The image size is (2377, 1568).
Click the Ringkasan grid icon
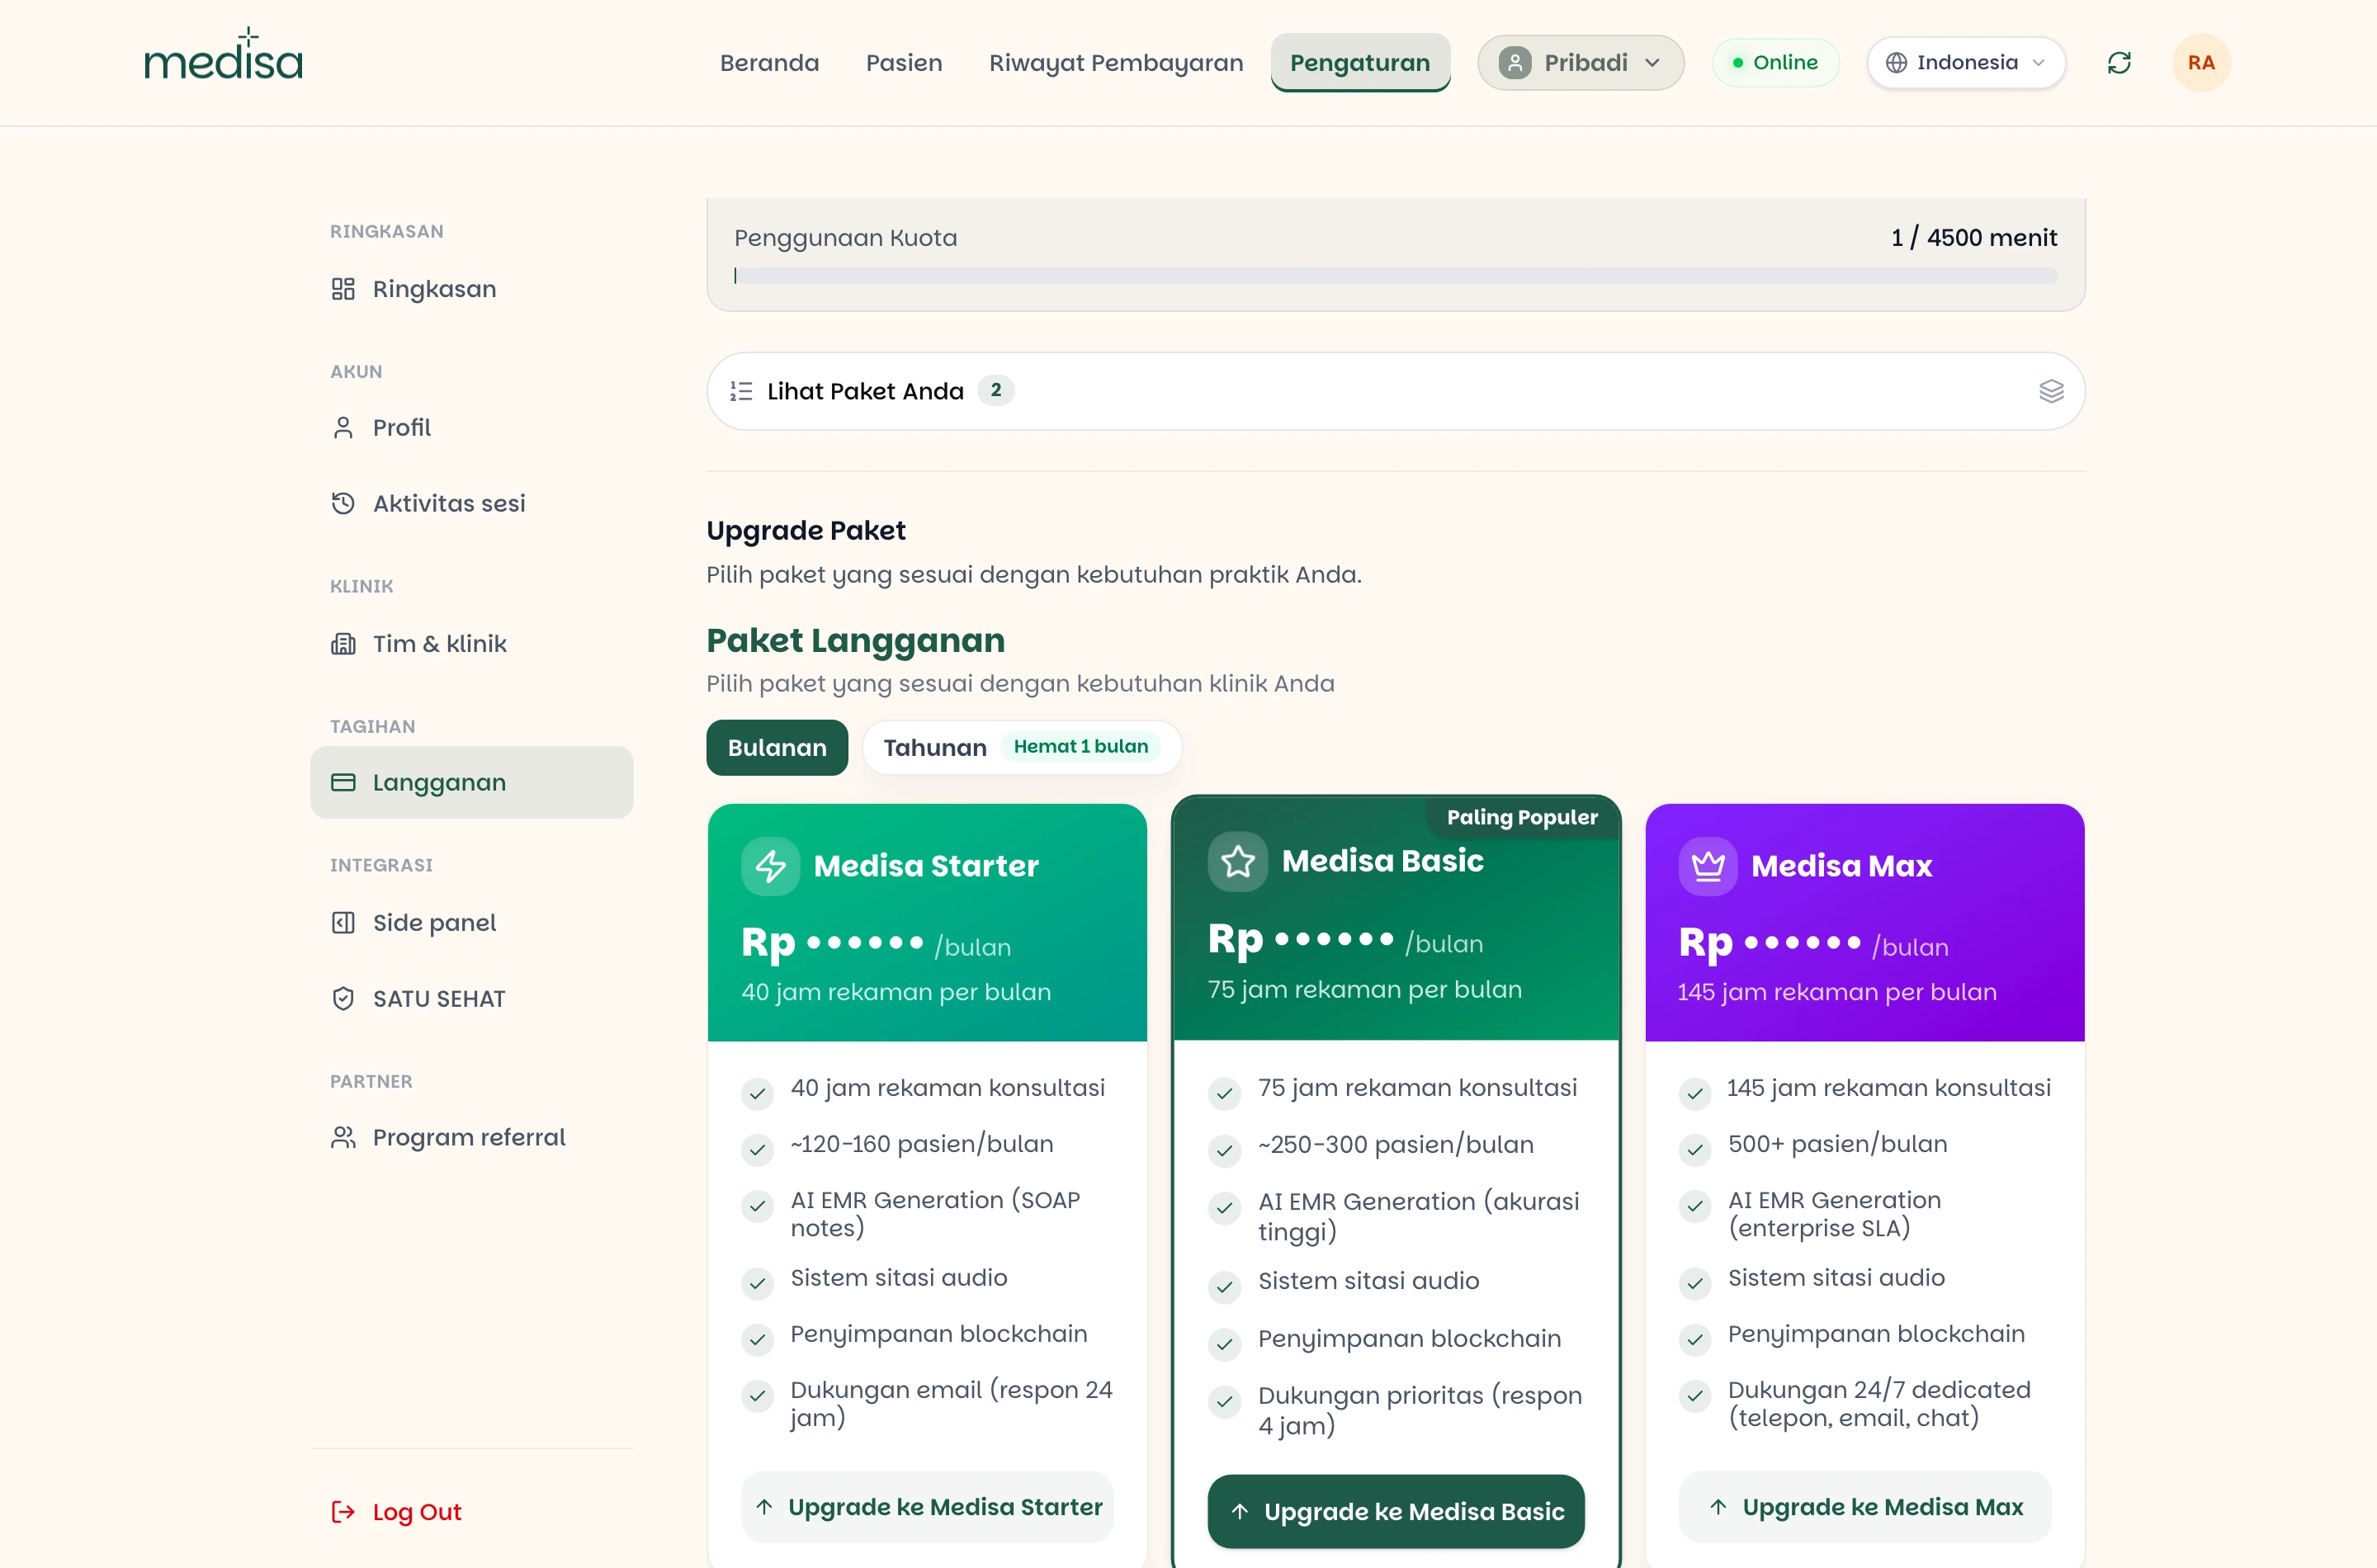343,289
